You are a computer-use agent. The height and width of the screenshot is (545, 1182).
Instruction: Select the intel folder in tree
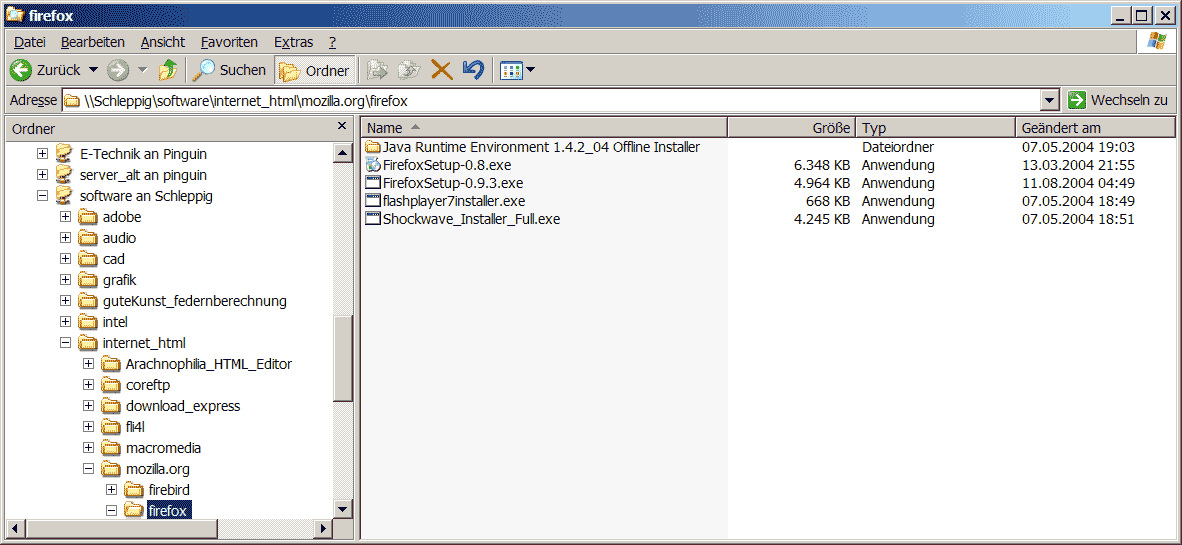(x=115, y=323)
